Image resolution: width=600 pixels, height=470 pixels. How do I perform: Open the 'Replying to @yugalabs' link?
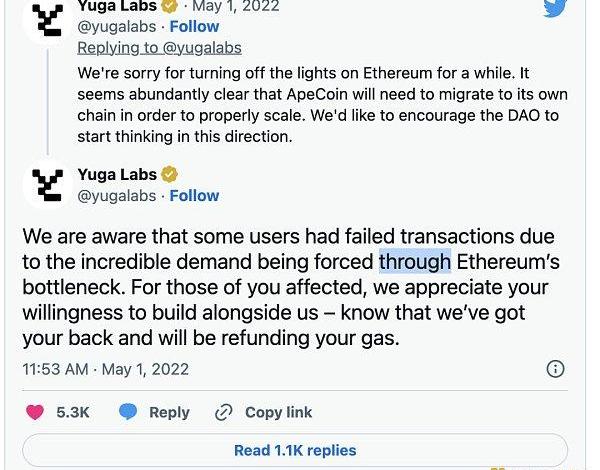coord(159,47)
